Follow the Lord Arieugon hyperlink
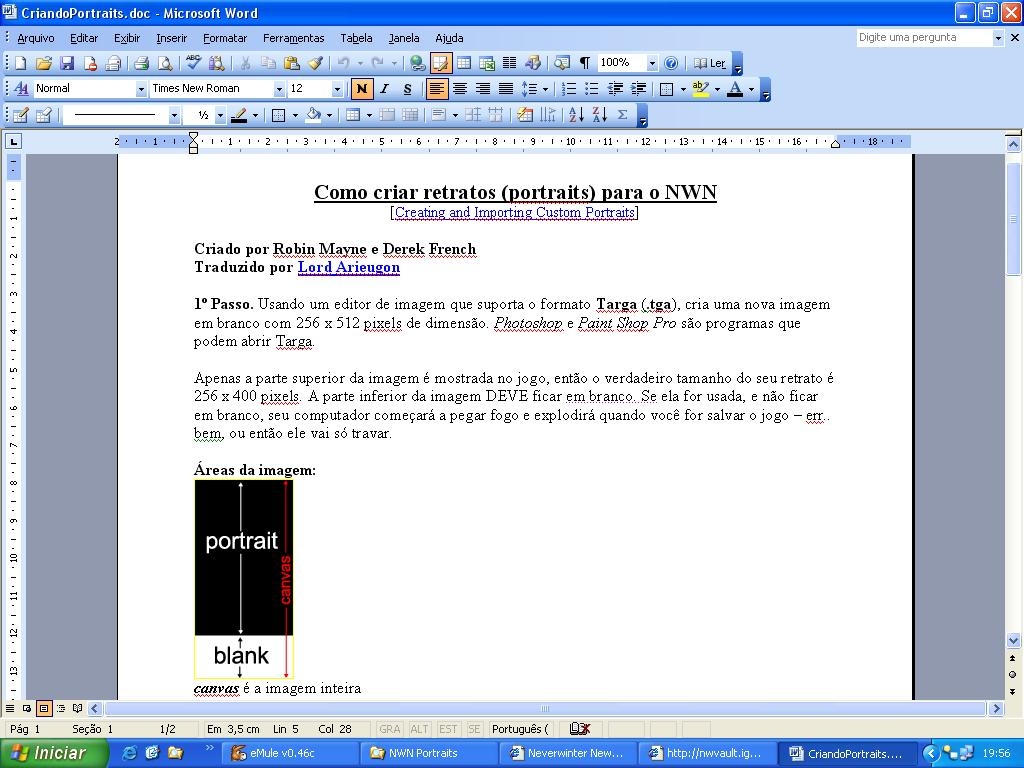The height and width of the screenshot is (768, 1024). [x=348, y=267]
